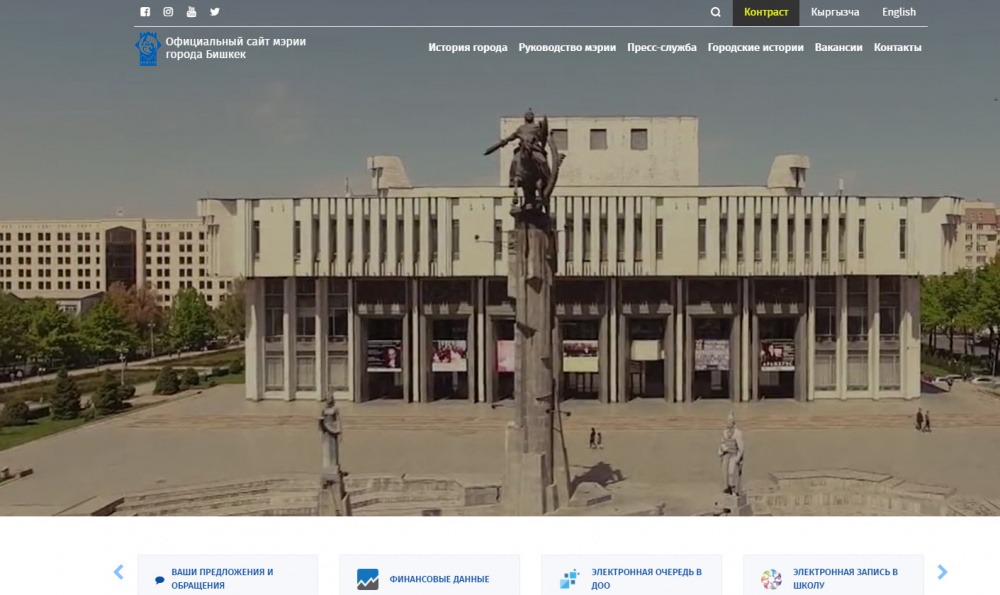Click the Bishkek city emblem logo
1000x595 pixels.
tap(148, 48)
